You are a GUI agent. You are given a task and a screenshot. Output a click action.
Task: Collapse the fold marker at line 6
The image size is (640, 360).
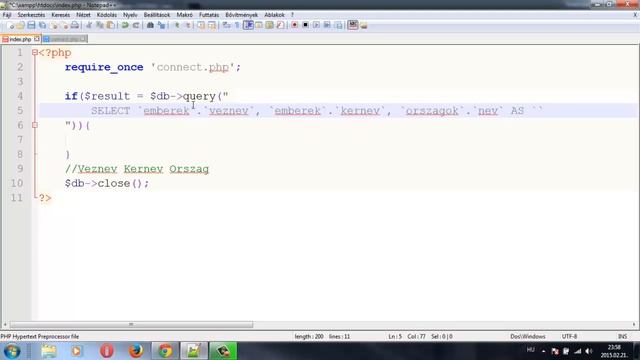pos(35,125)
